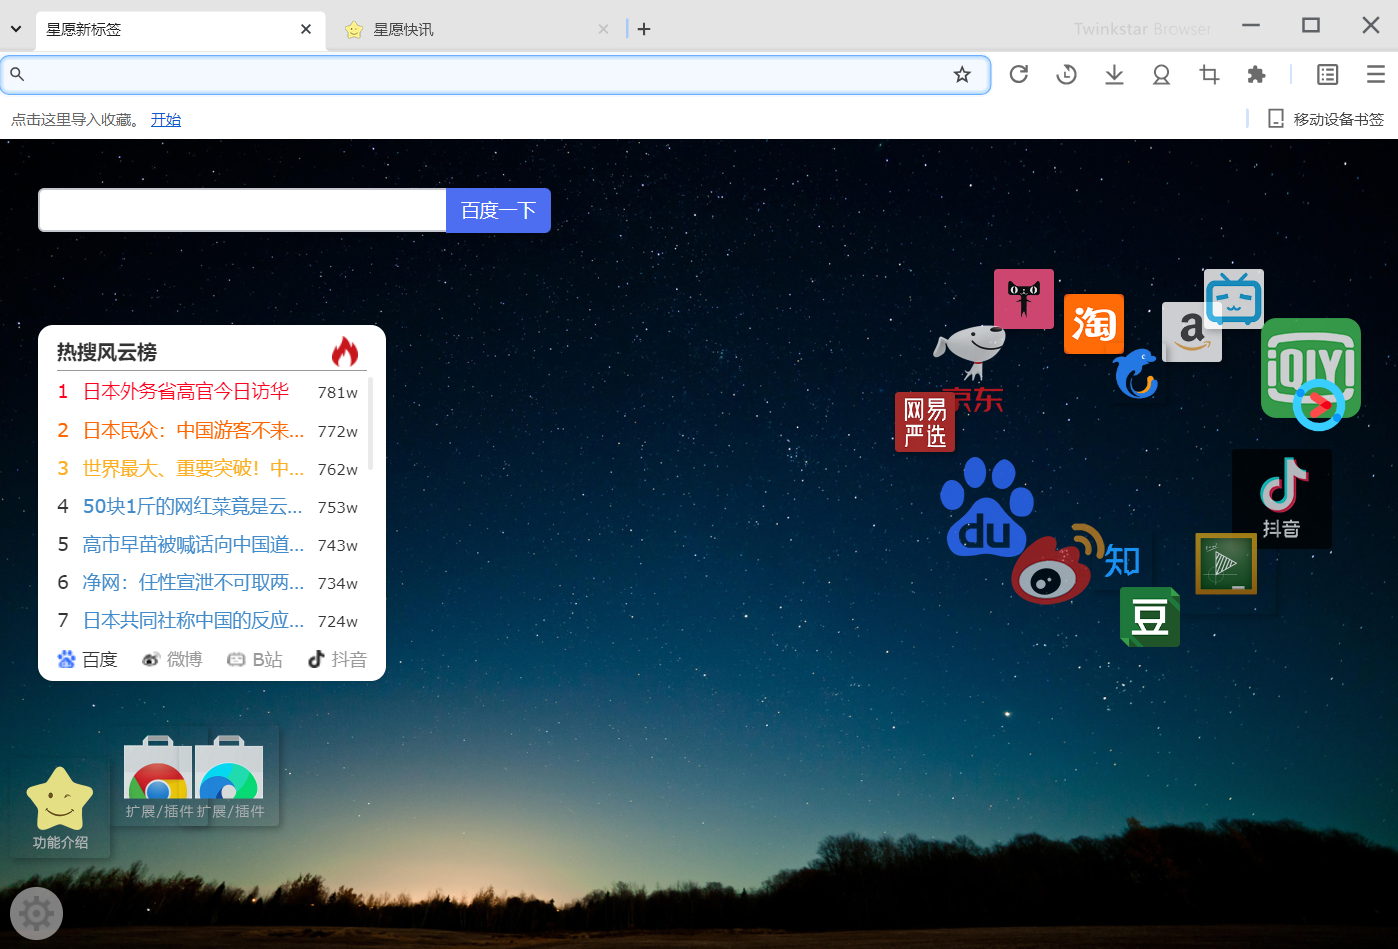Open the tab list dropdown arrow on tab bar
Image resolution: width=1398 pixels, height=949 pixels.
point(15,29)
